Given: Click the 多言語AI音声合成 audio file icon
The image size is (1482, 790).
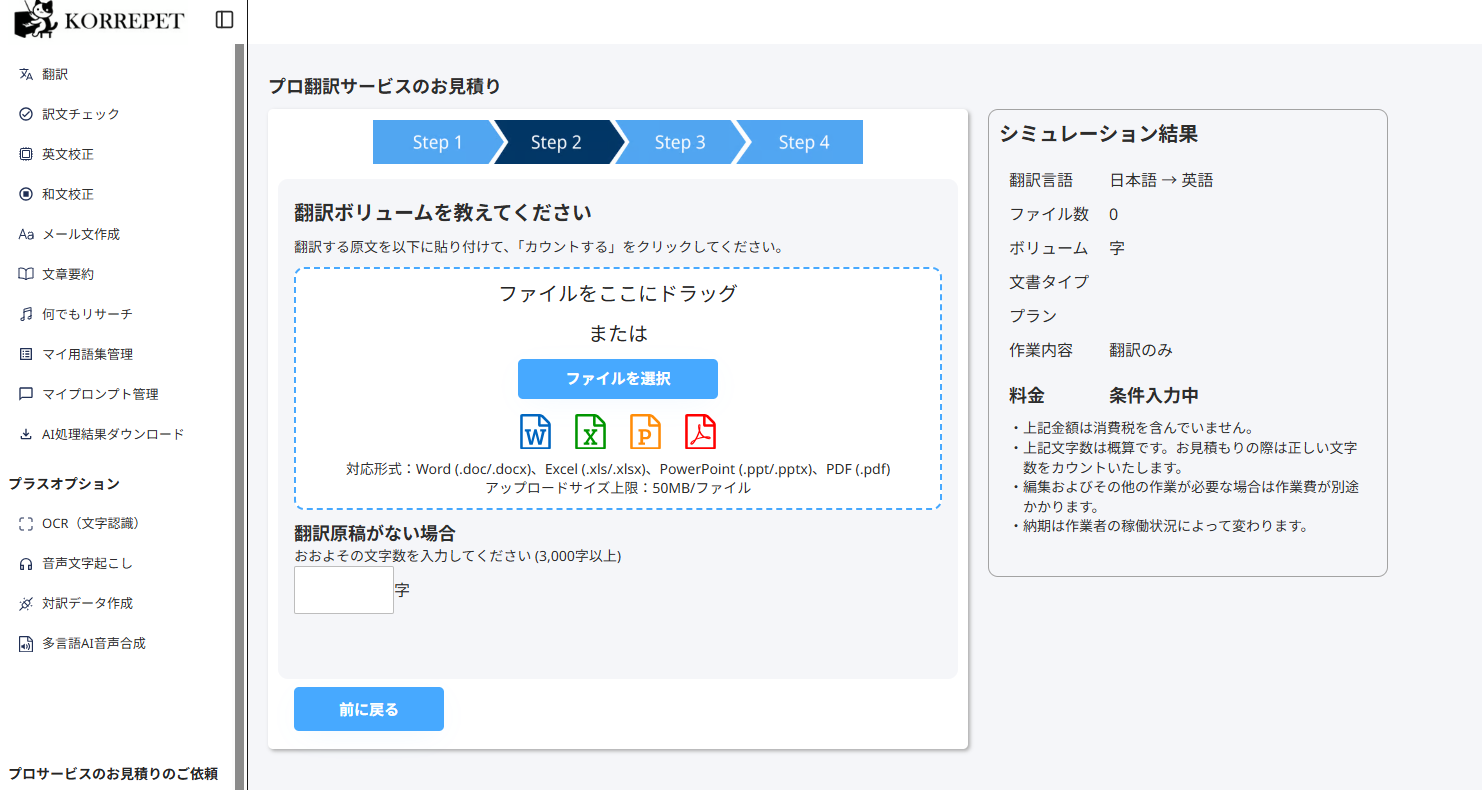Looking at the screenshot, I should click(x=26, y=643).
